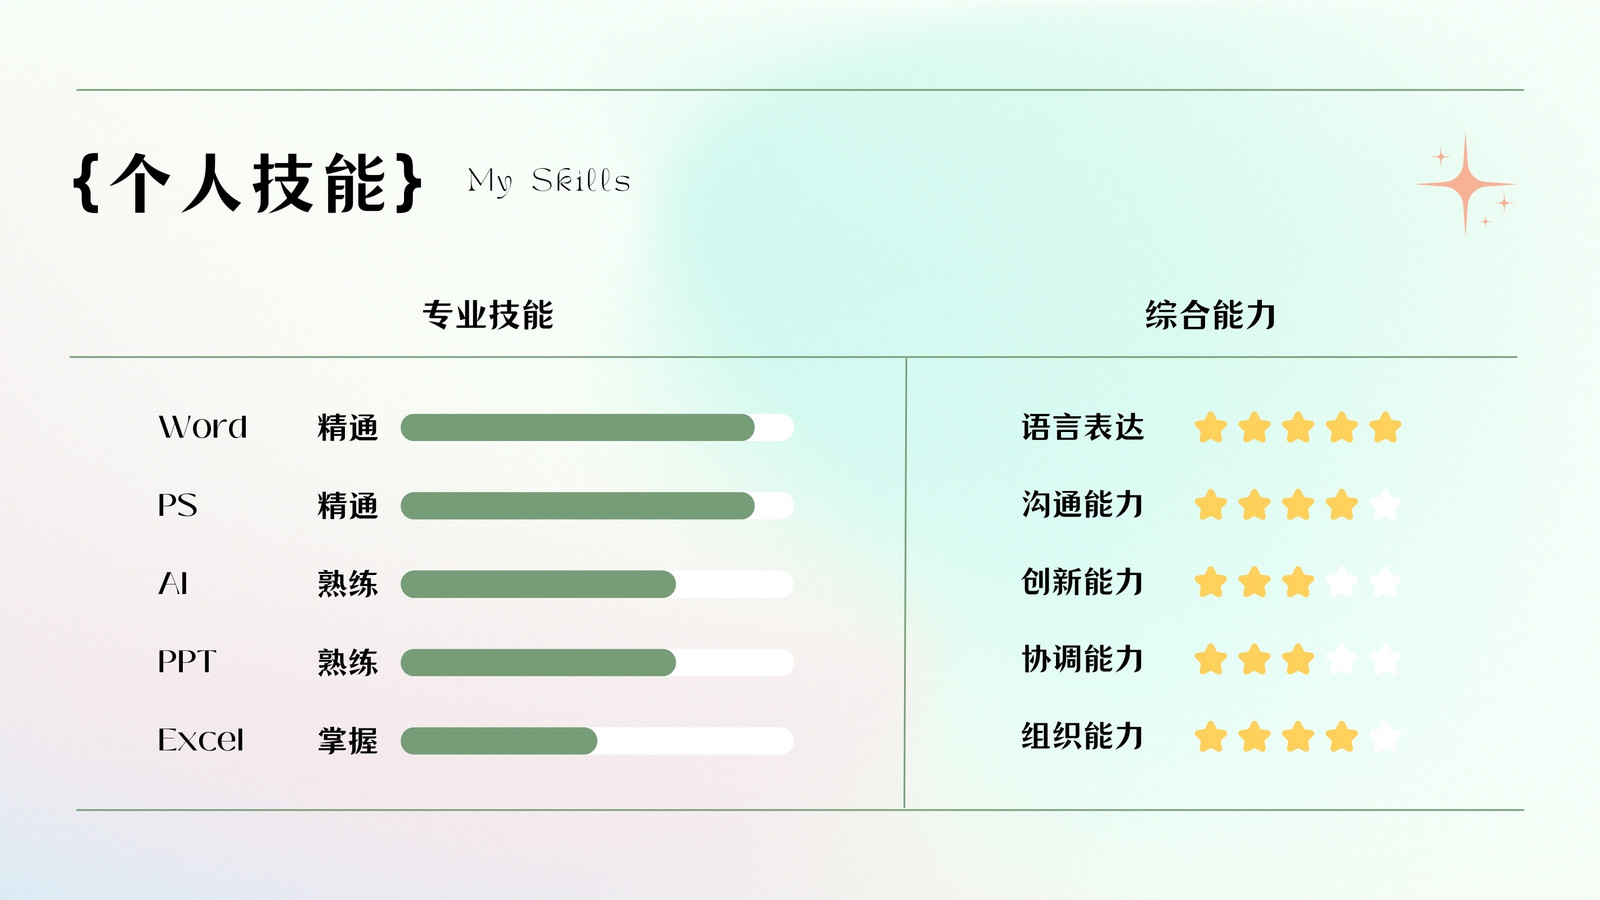Click the first star of 创新能力
This screenshot has width=1600, height=900.
point(1210,582)
